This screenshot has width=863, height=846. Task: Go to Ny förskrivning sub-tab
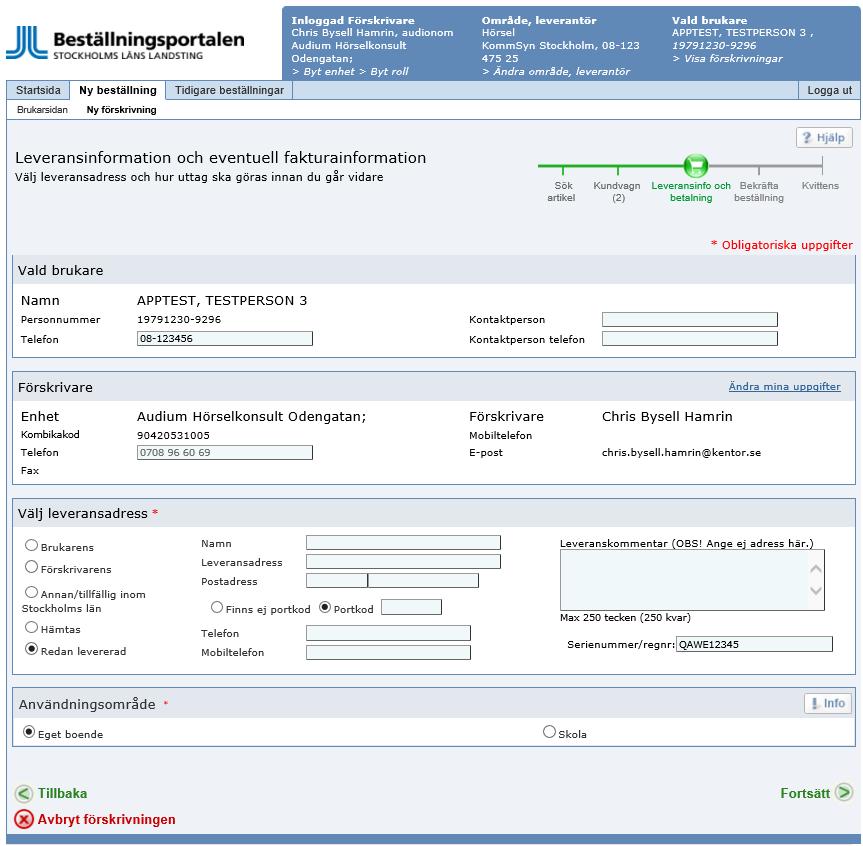[122, 110]
